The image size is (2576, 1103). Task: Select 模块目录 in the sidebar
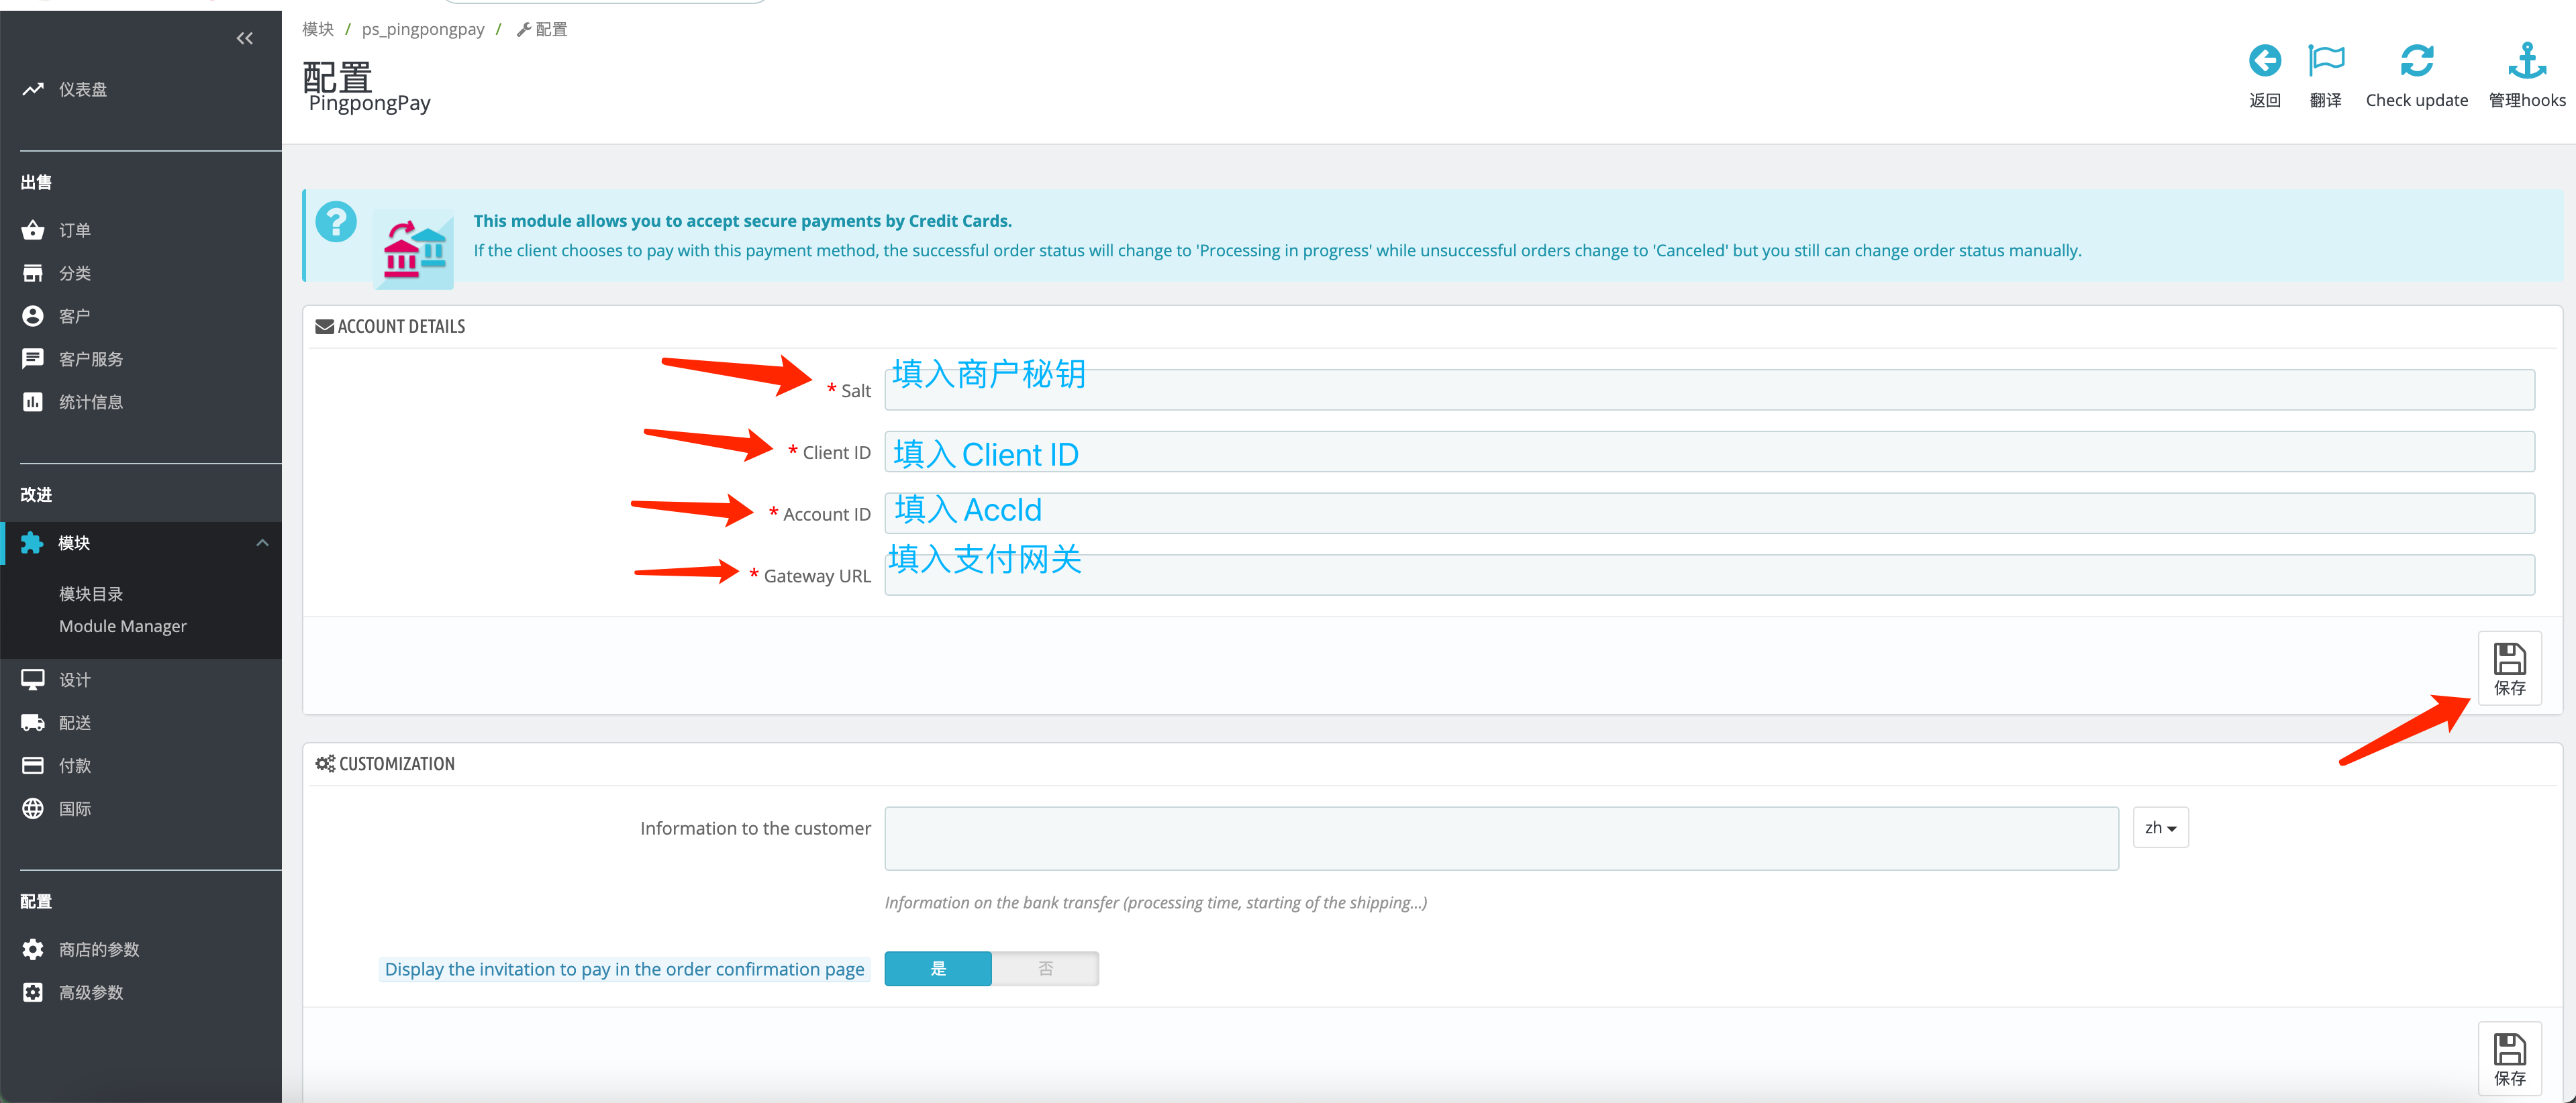point(91,594)
